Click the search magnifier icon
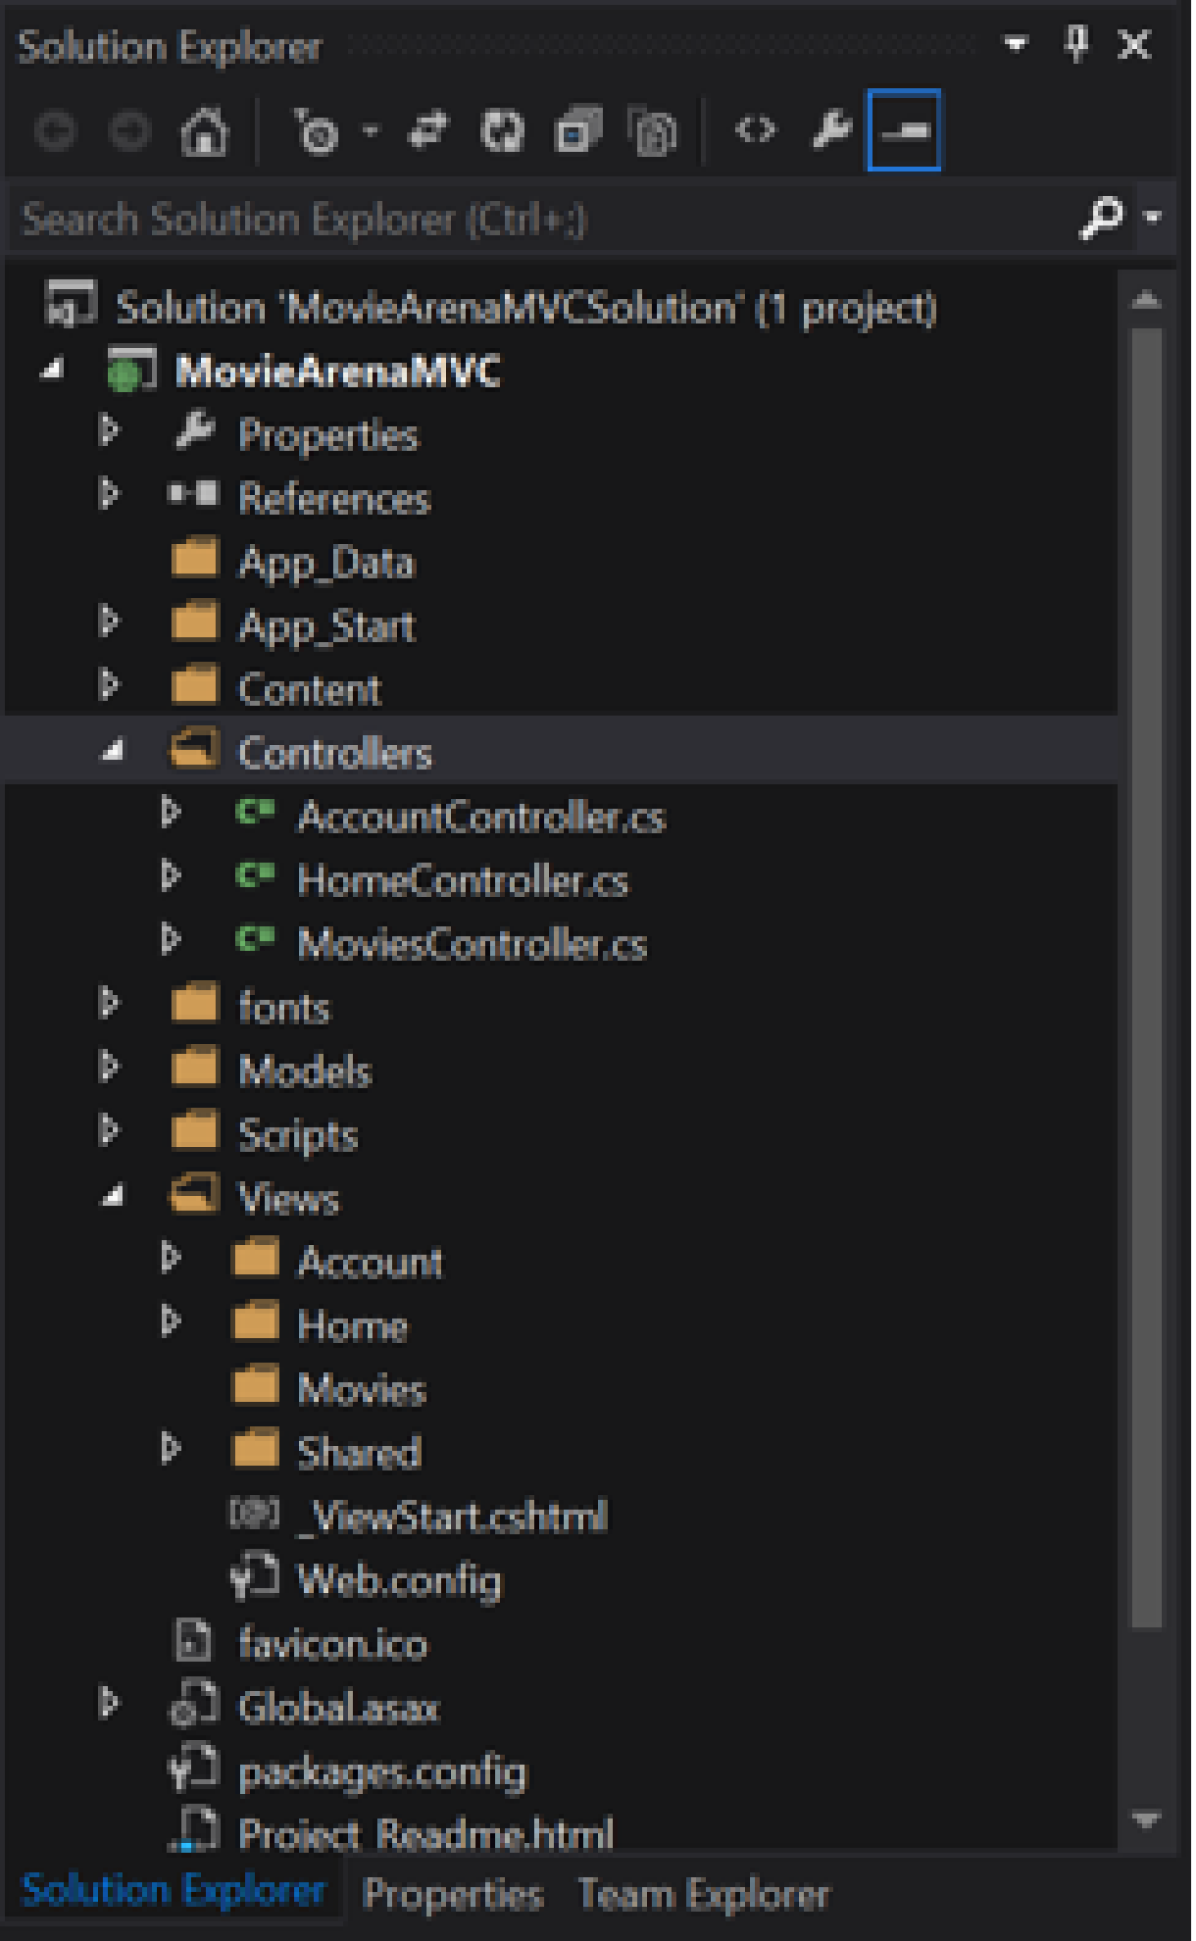Viewport: 1196px width, 1941px height. click(1102, 217)
